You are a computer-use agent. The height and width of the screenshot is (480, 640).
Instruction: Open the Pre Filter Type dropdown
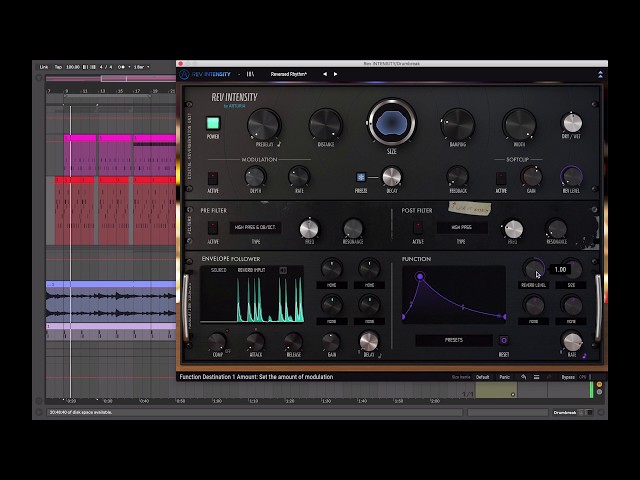pyautogui.click(x=256, y=227)
